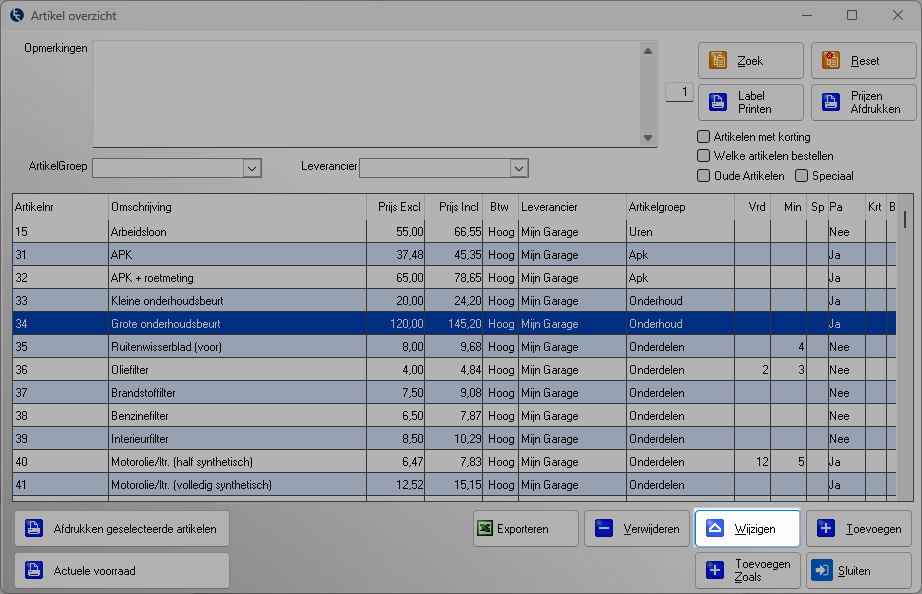922x594 pixels.
Task: Select Motorolie/ltr. (volledig synthetisch) row
Action: pos(454,484)
